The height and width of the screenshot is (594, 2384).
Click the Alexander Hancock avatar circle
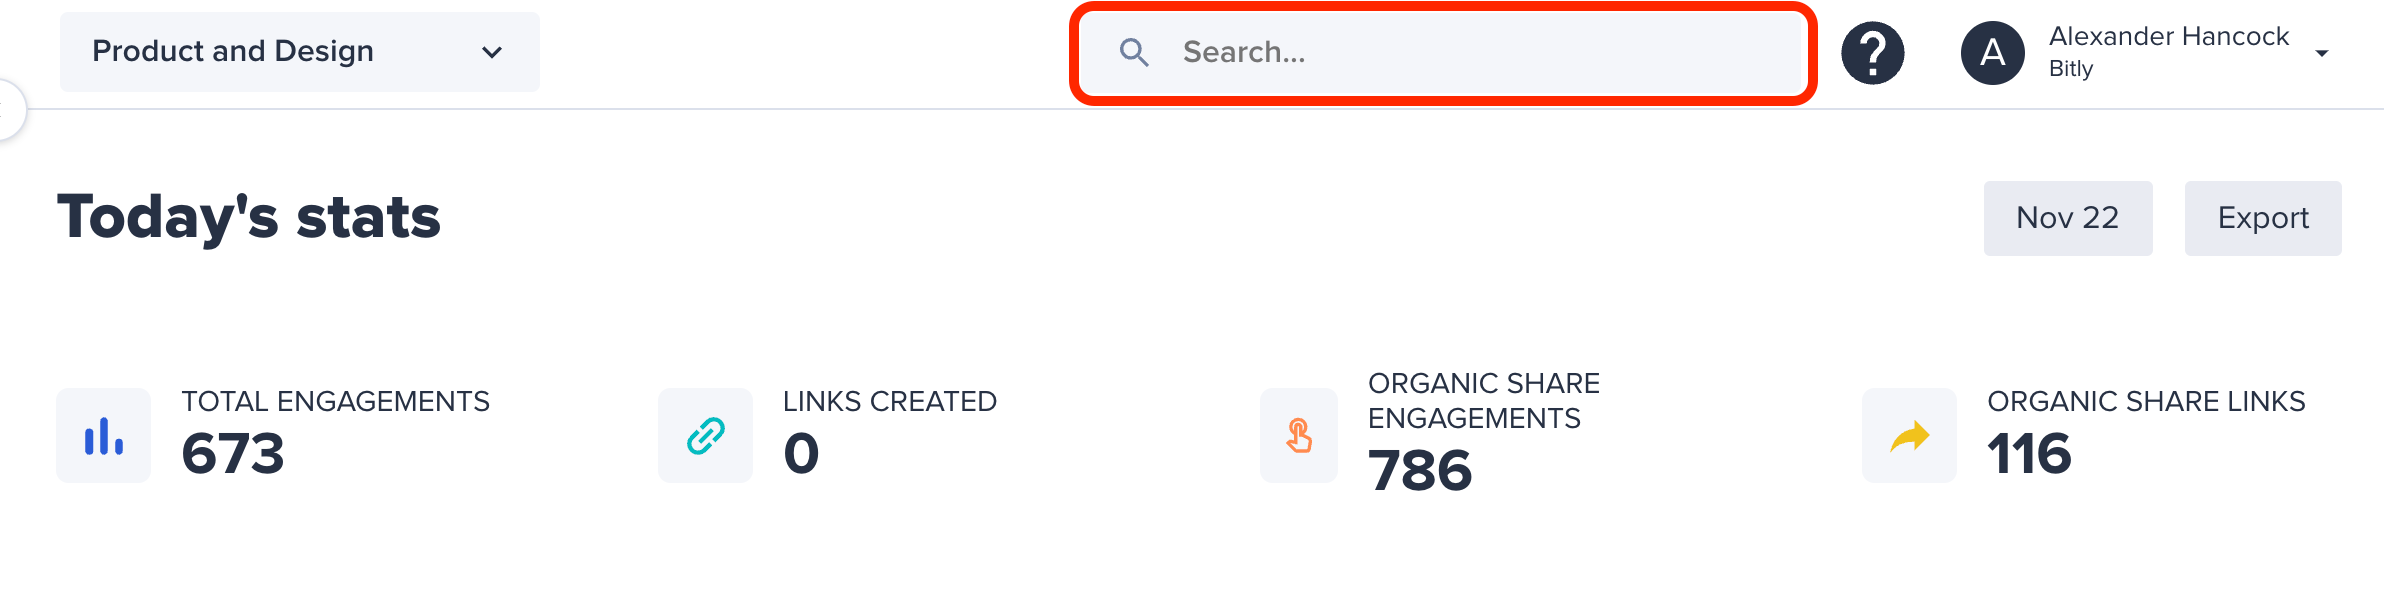click(1991, 52)
